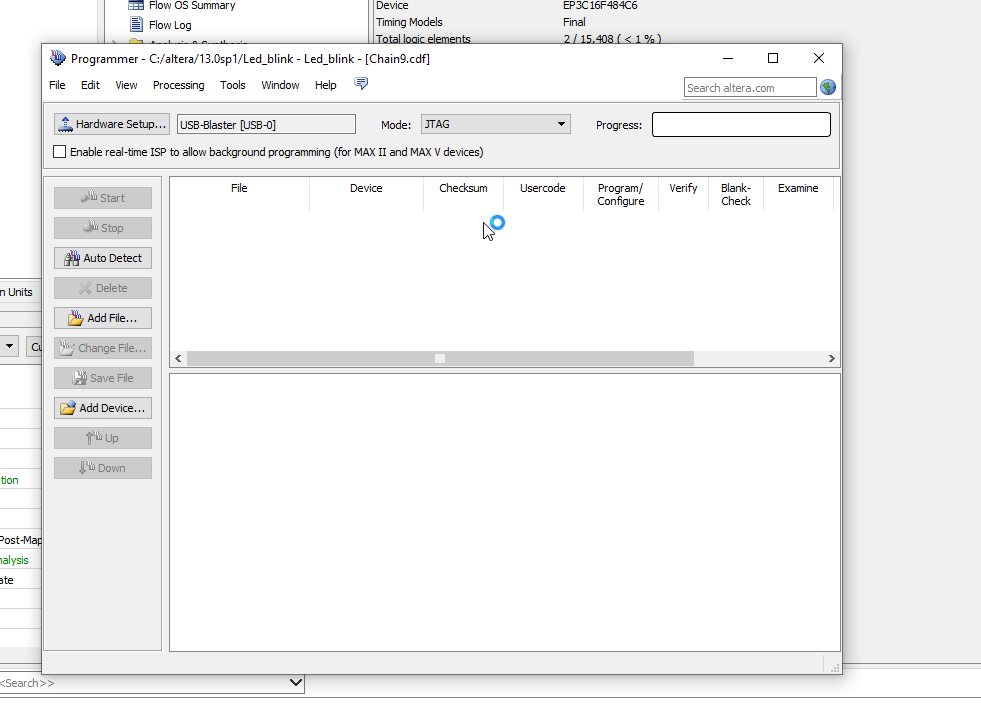
Task: Open the Processing menu
Action: (178, 85)
